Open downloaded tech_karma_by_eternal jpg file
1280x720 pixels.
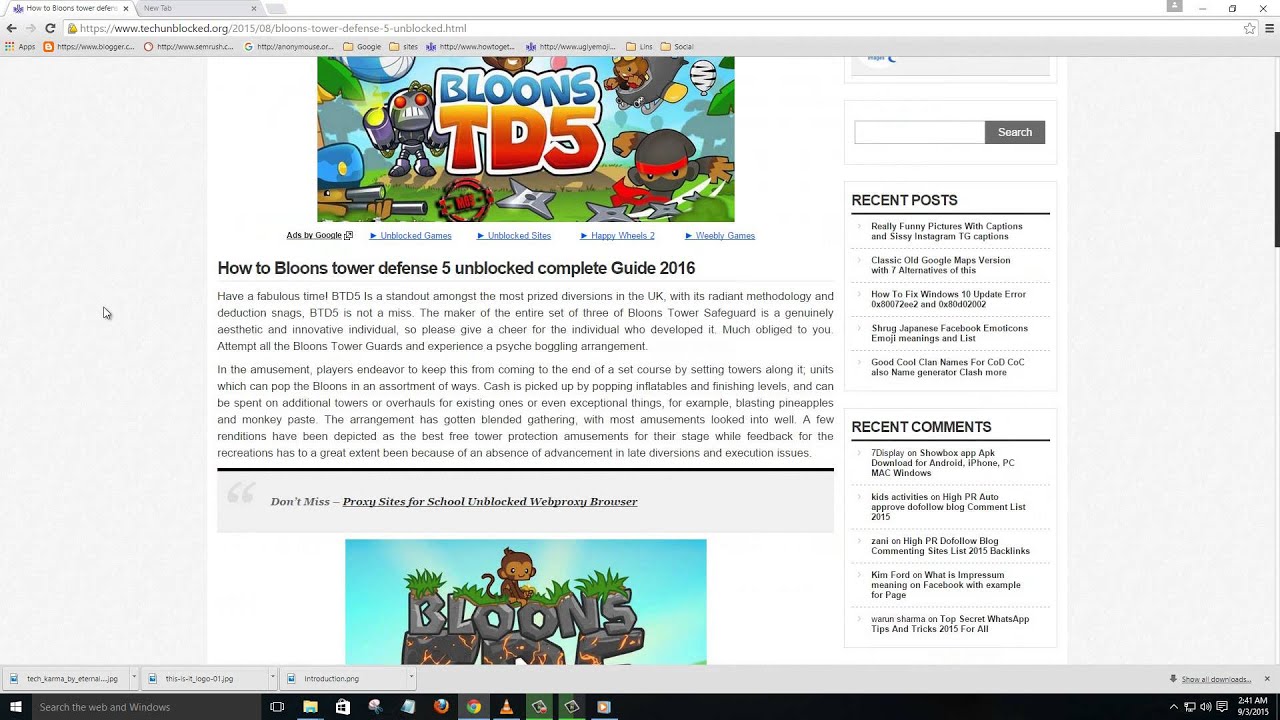[65, 678]
